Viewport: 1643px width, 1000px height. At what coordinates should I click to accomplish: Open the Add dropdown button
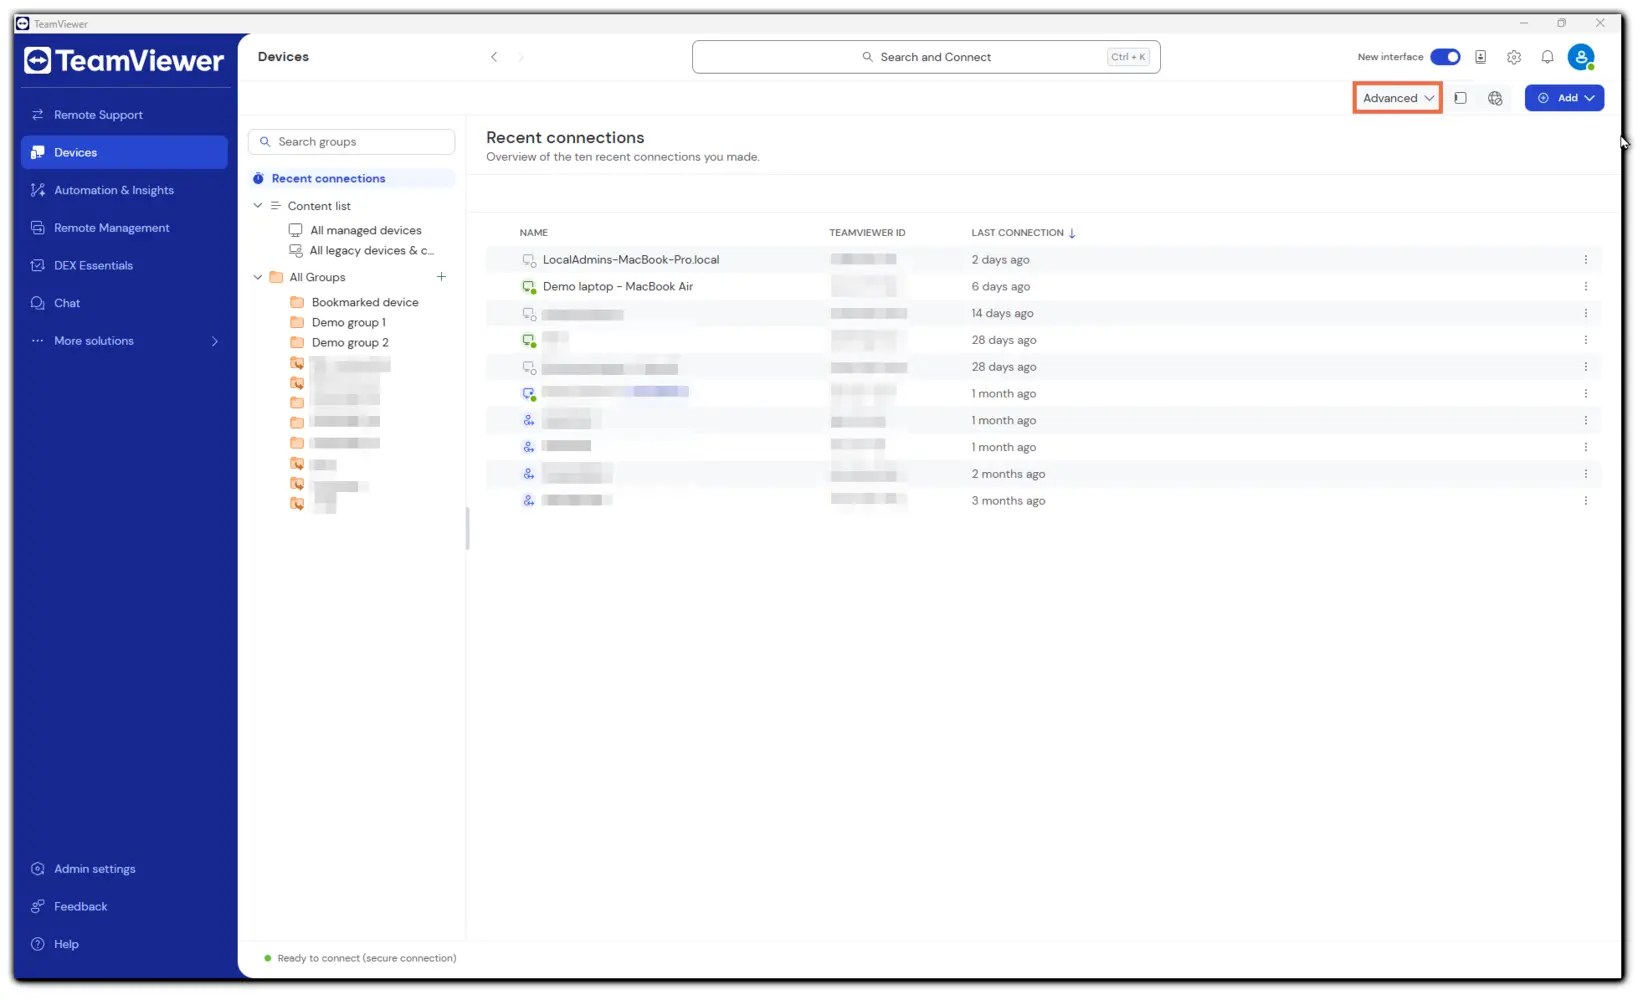click(x=1565, y=98)
